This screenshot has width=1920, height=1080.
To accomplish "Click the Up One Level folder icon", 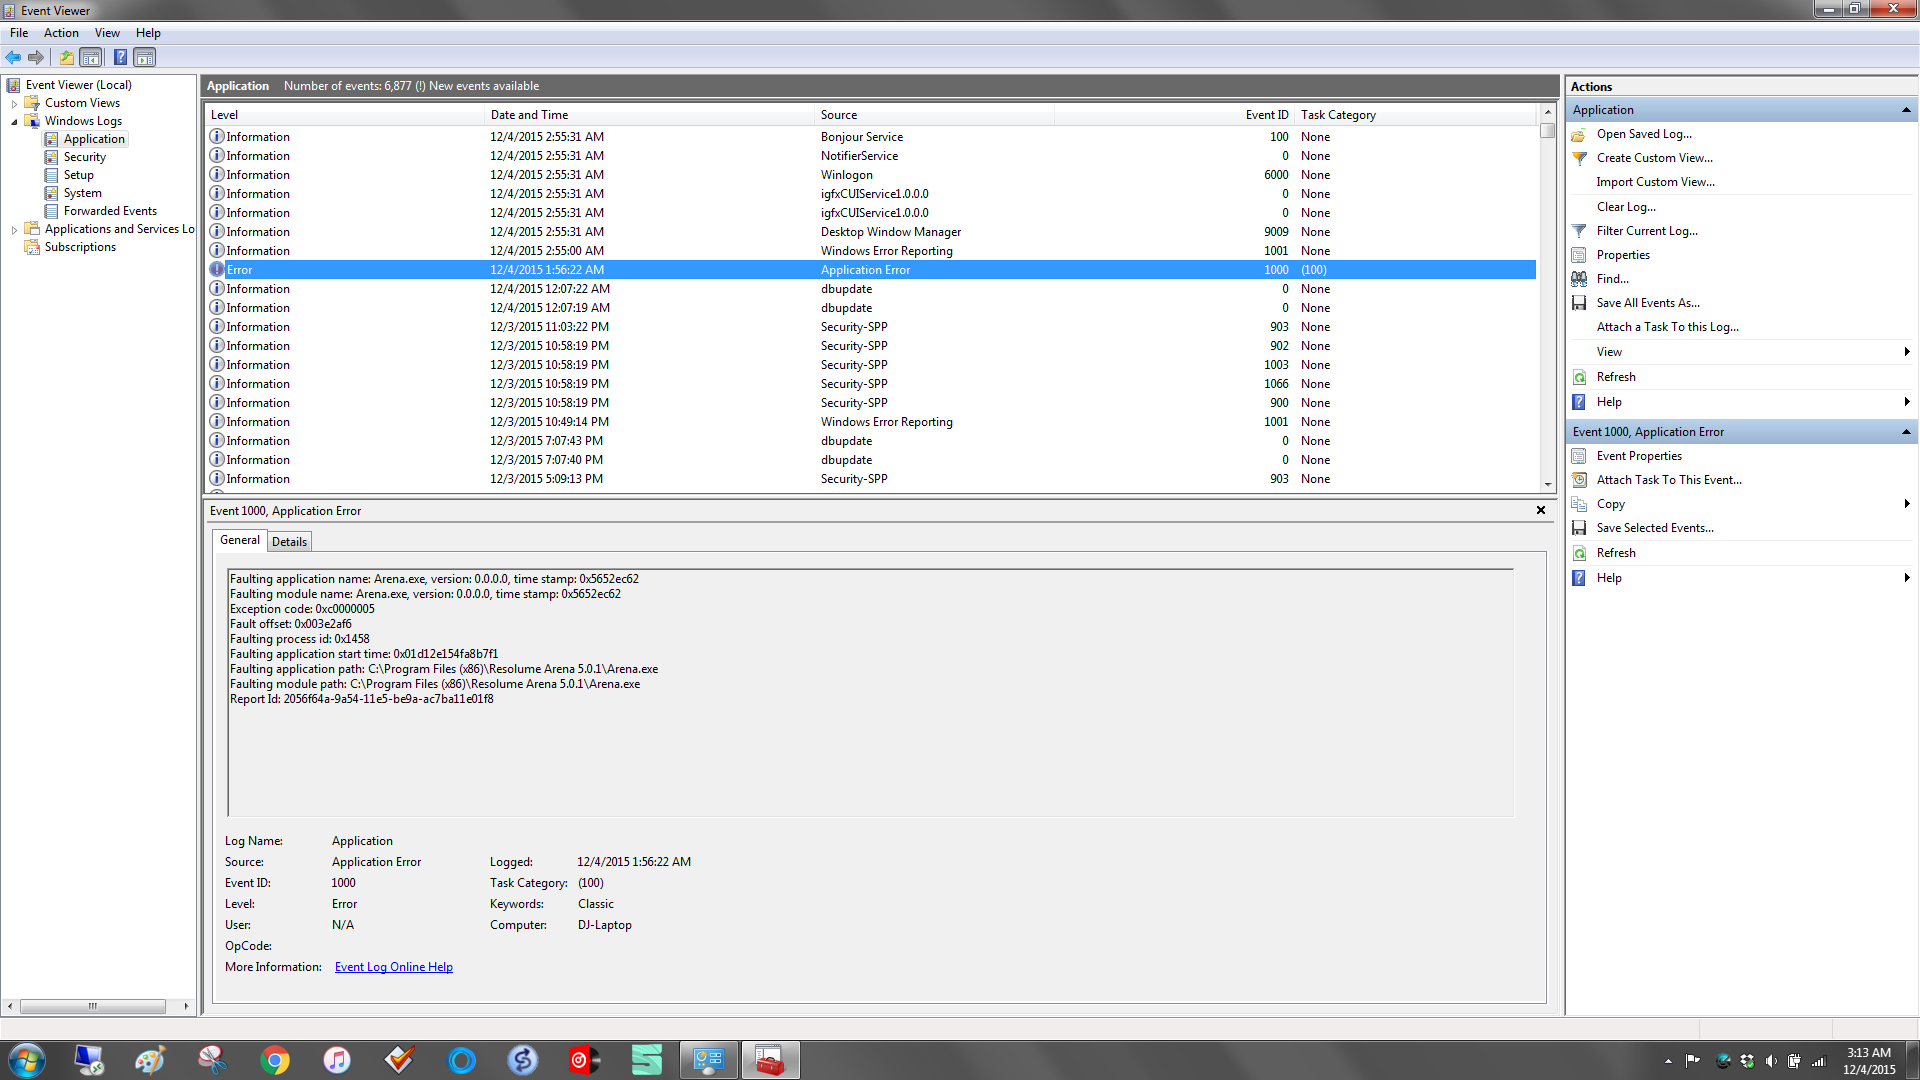I will (x=66, y=57).
